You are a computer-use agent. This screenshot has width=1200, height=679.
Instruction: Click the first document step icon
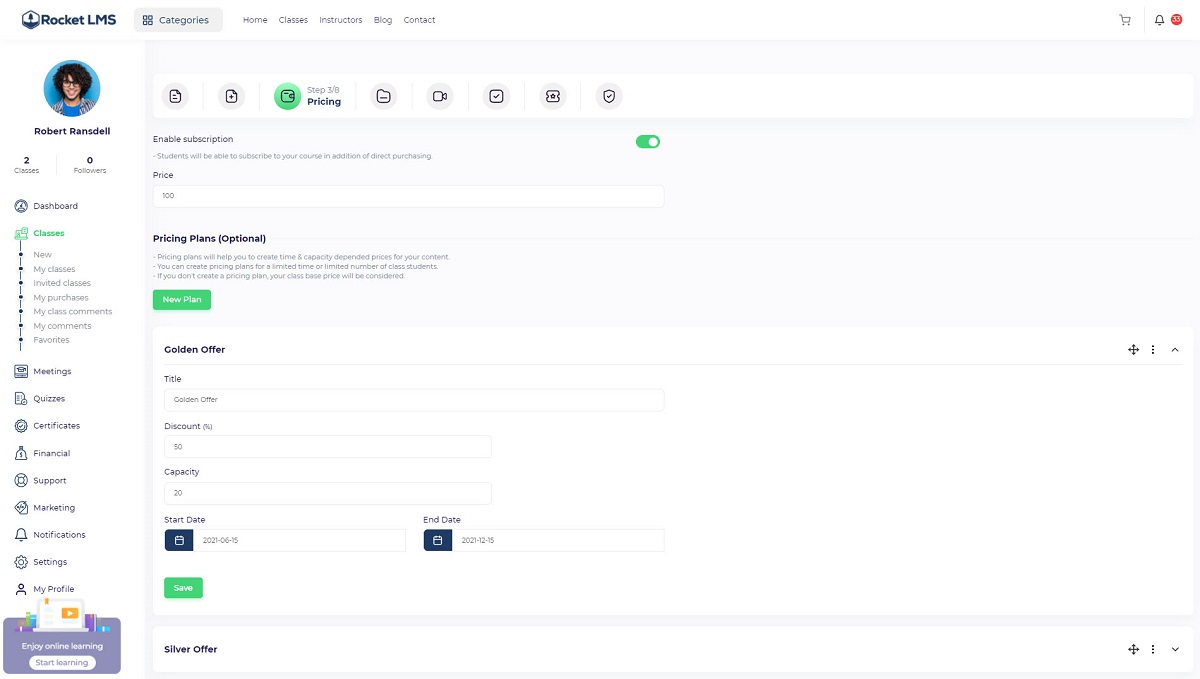pyautogui.click(x=175, y=96)
